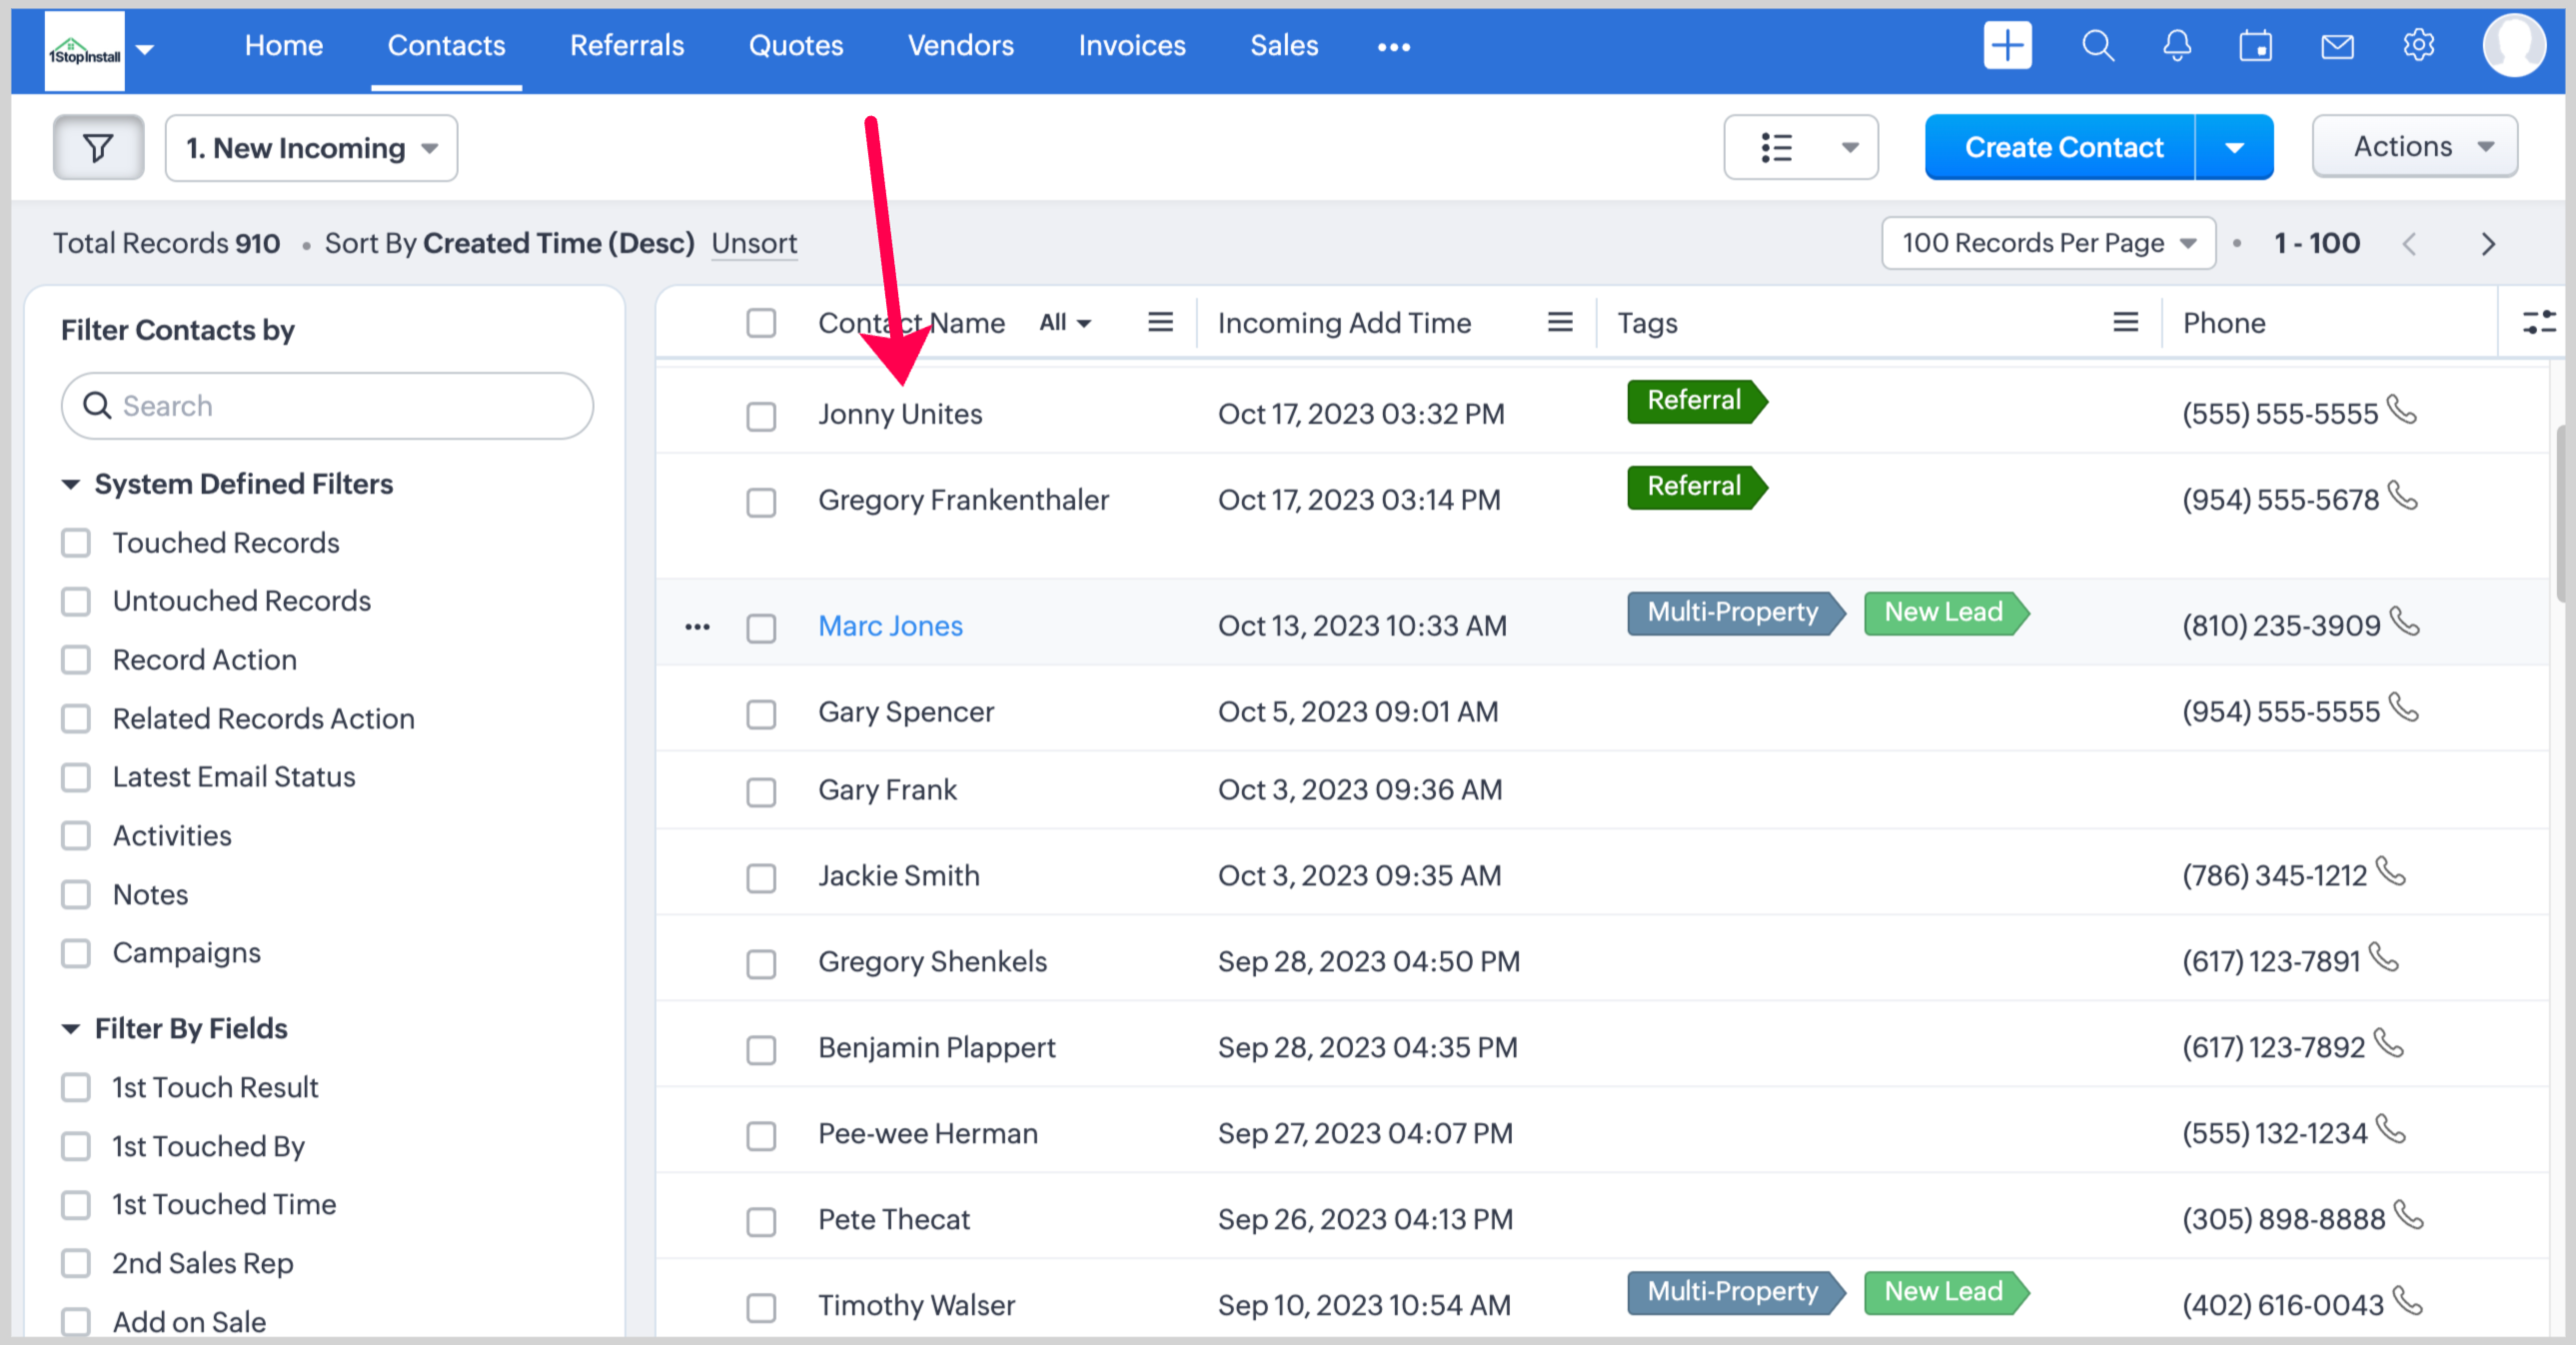
Task: Open the calendar icon in header
Action: tap(2255, 46)
